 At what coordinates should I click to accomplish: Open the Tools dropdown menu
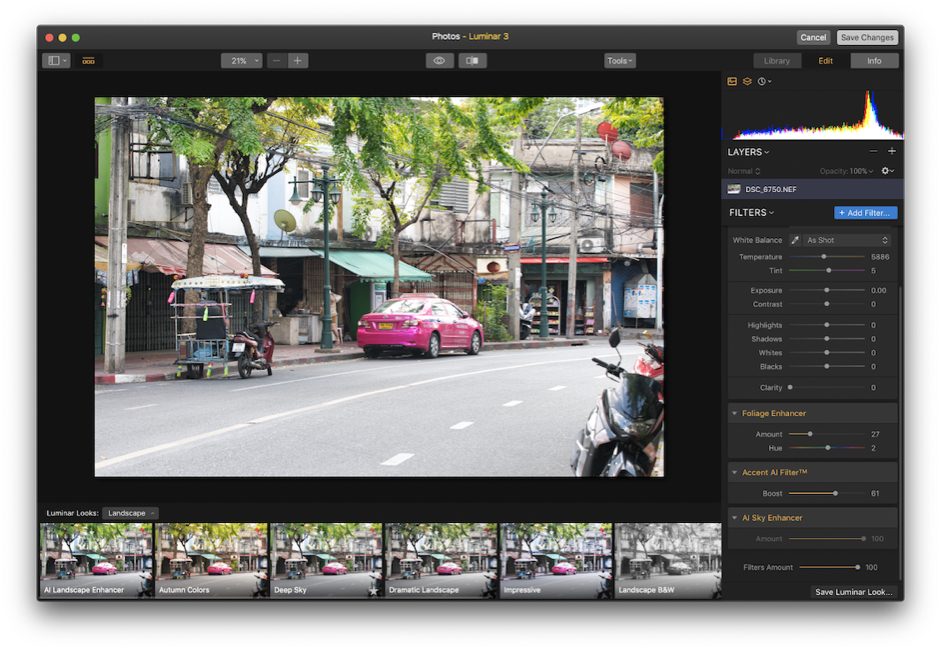(x=619, y=61)
